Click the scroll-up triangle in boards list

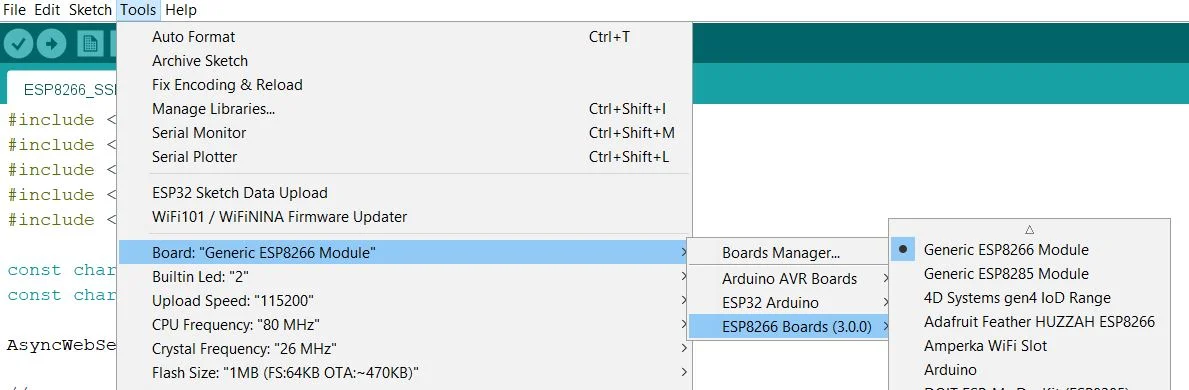pos(1029,228)
